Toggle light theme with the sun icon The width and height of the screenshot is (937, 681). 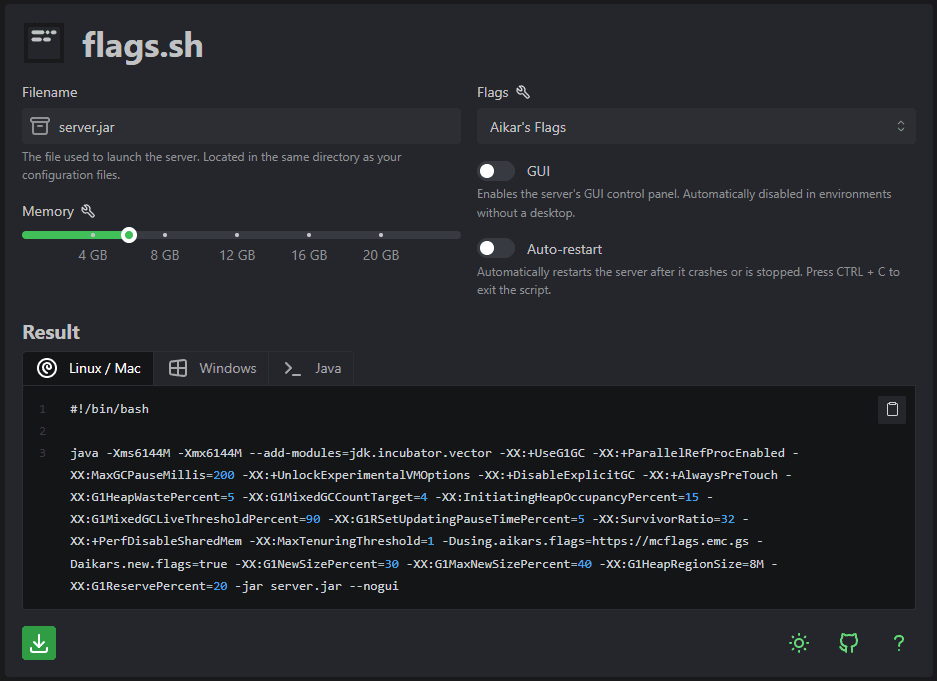point(798,643)
